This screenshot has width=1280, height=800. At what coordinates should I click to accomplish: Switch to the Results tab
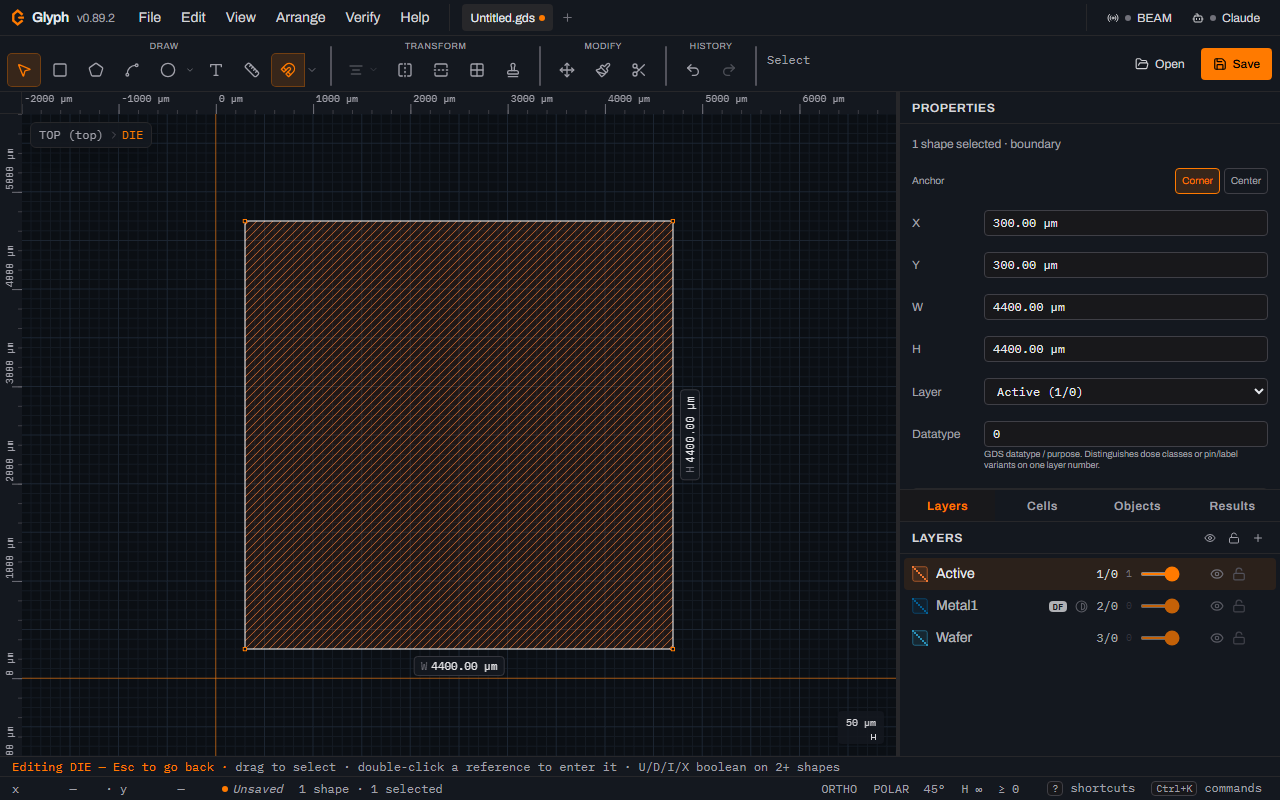[x=1232, y=506]
